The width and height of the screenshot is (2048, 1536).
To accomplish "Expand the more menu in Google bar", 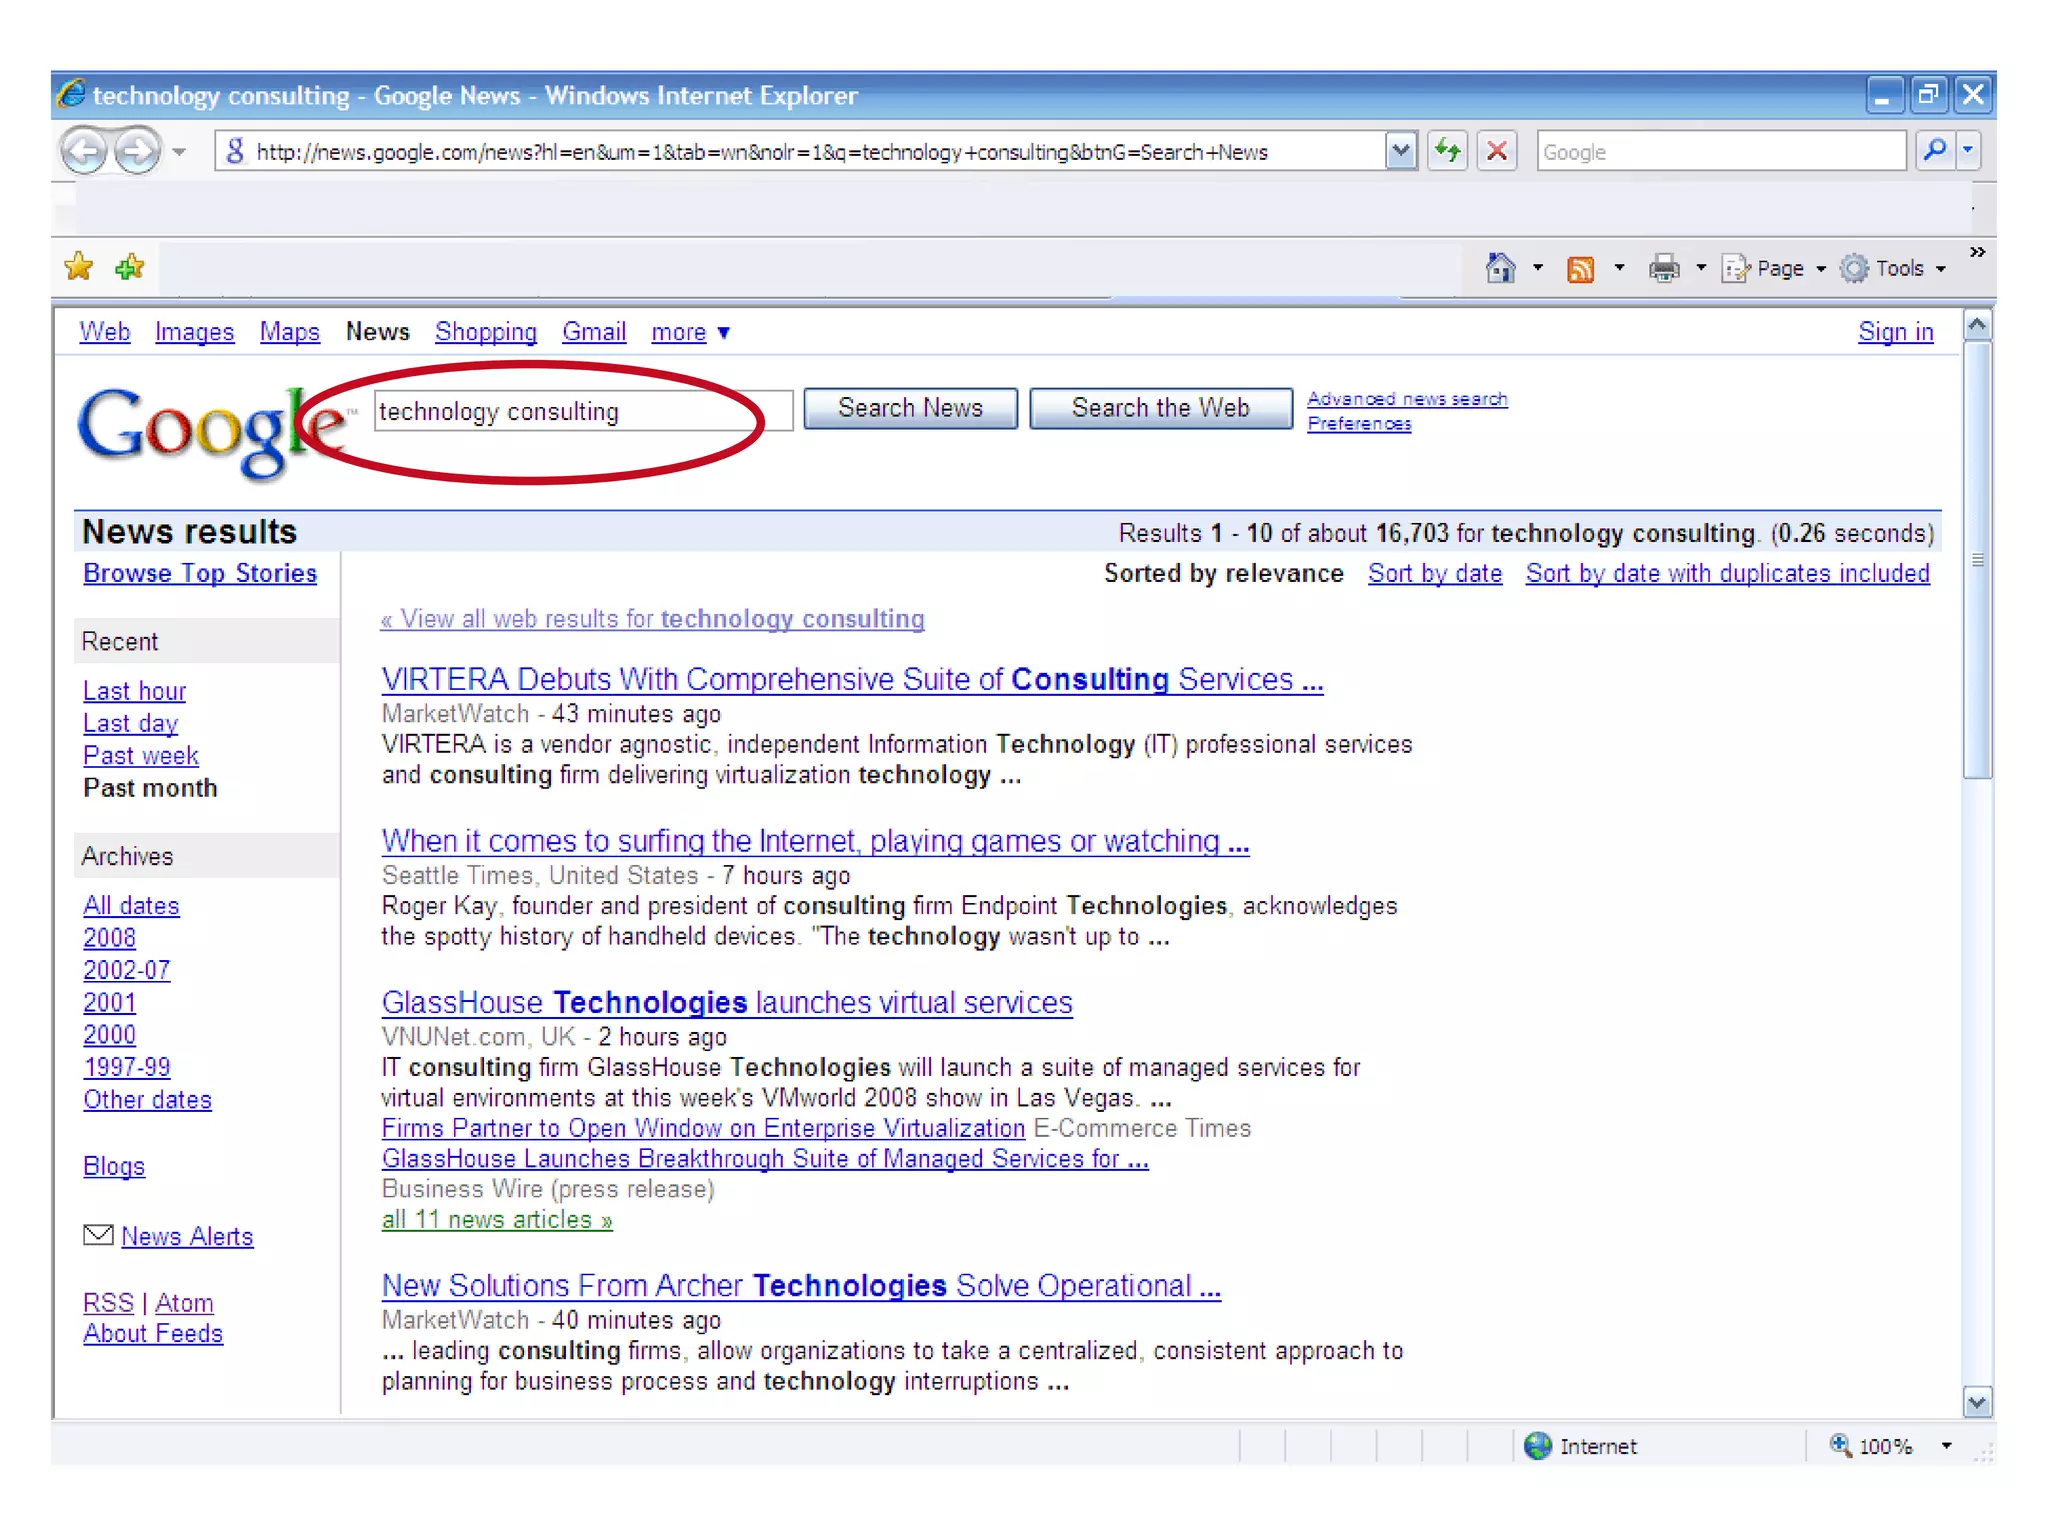I will tap(690, 332).
